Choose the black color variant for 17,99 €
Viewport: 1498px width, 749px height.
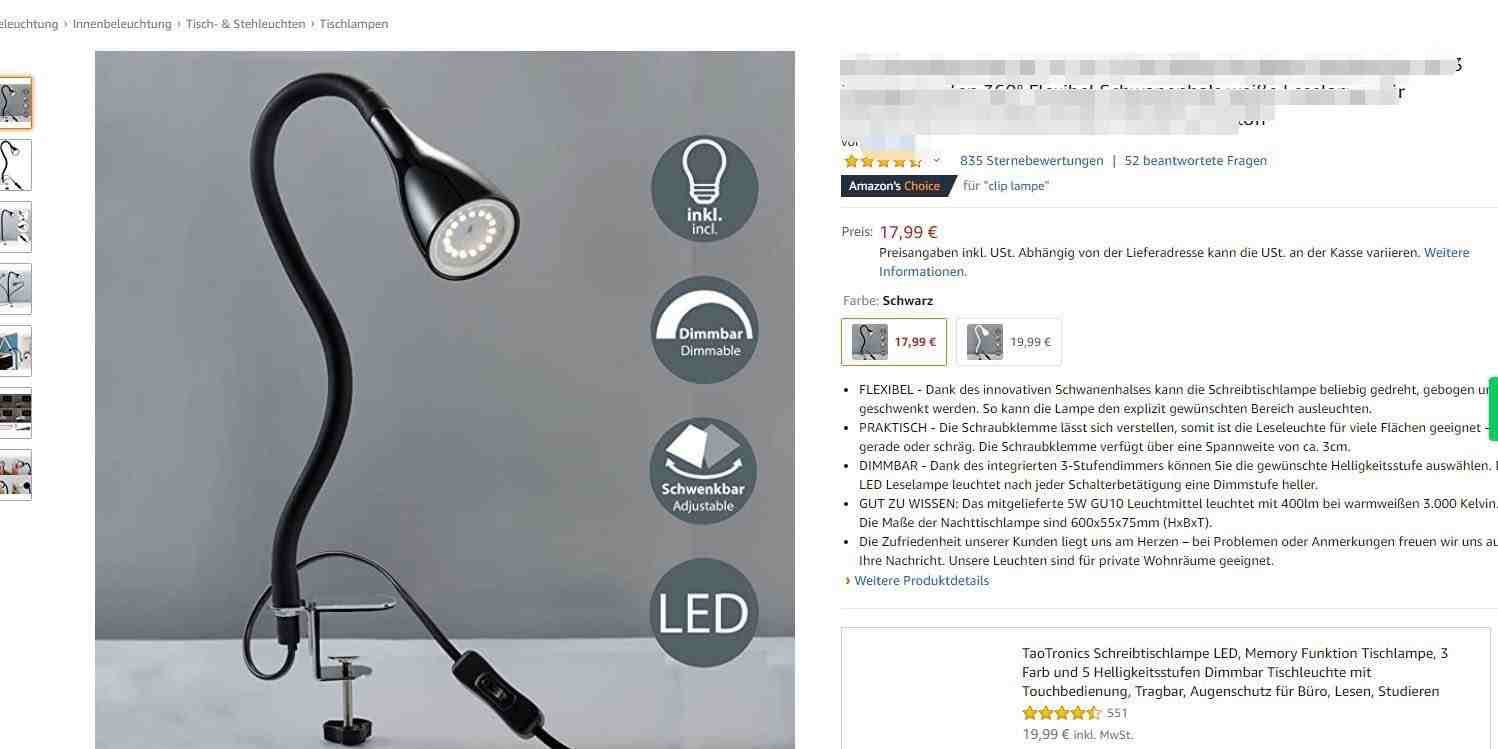tap(893, 342)
